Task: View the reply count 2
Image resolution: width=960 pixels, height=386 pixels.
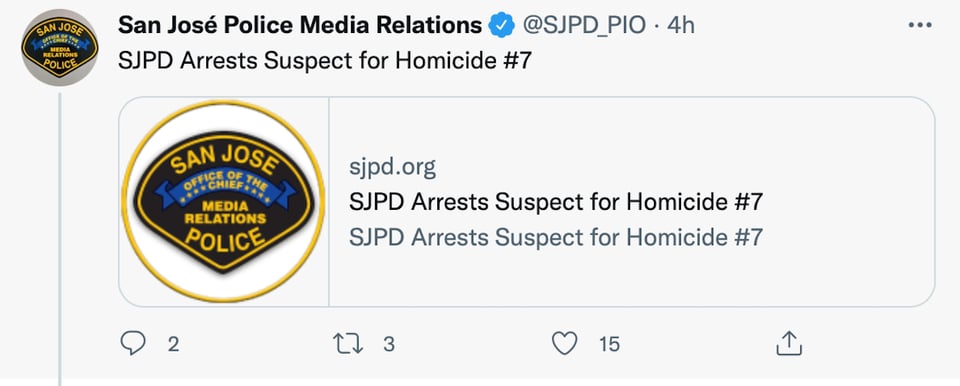Action: [173, 344]
